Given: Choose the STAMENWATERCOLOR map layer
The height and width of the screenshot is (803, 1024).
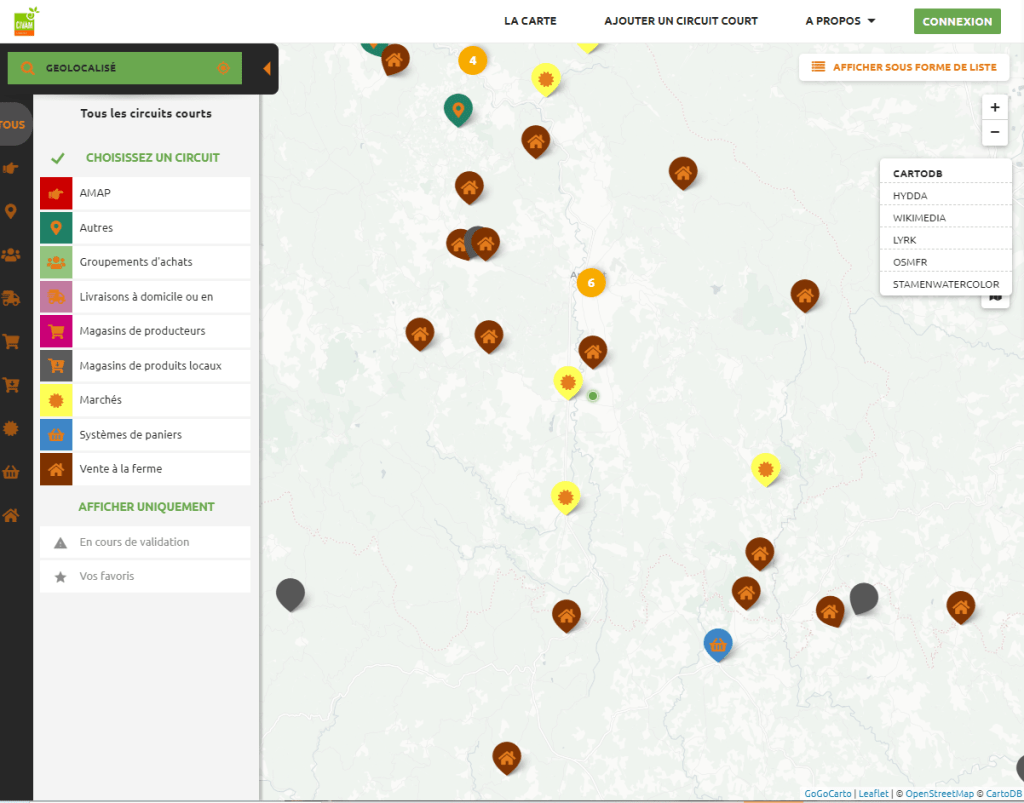Looking at the screenshot, I should (x=945, y=284).
